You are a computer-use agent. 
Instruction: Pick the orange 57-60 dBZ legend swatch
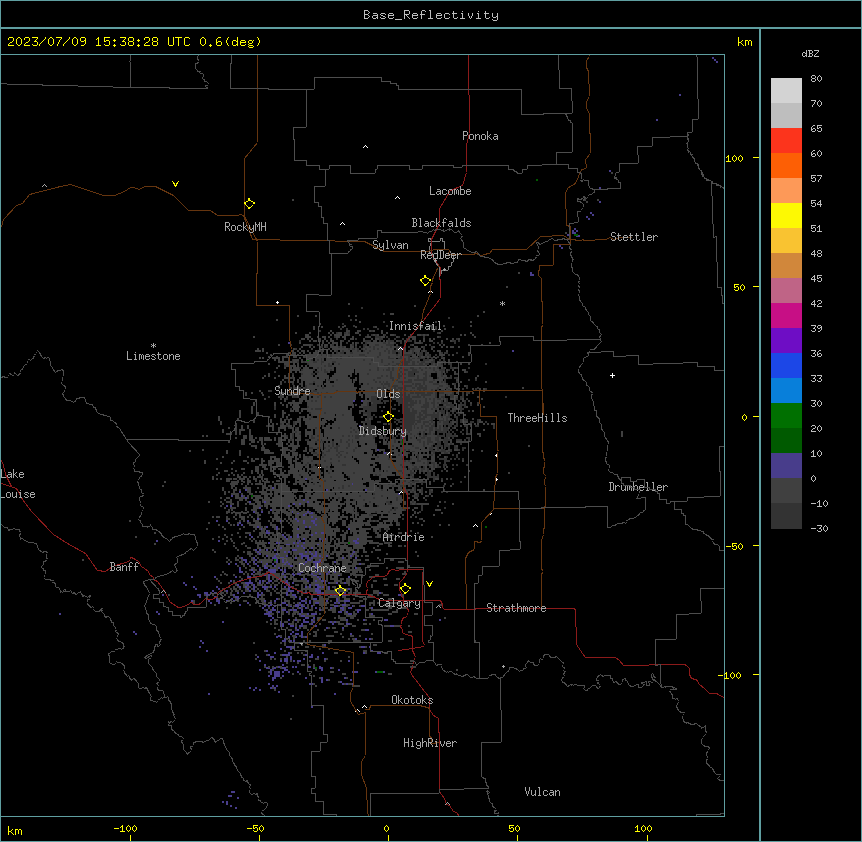[x=786, y=165]
